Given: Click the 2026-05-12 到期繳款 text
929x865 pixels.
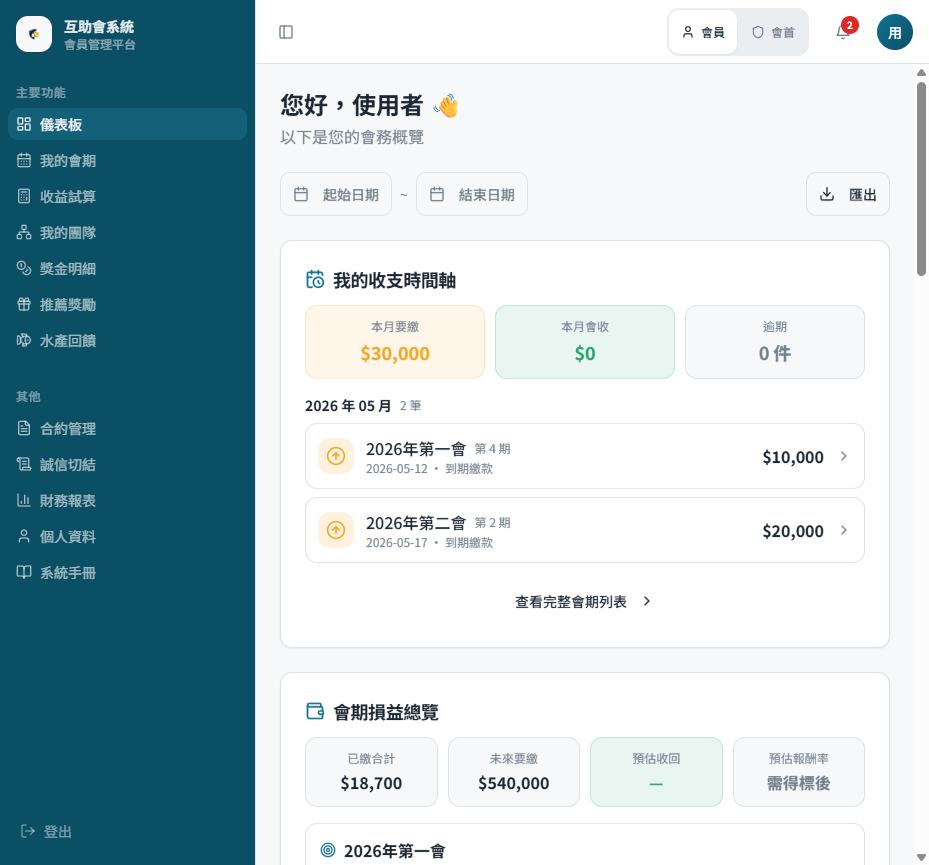Looking at the screenshot, I should coord(430,469).
